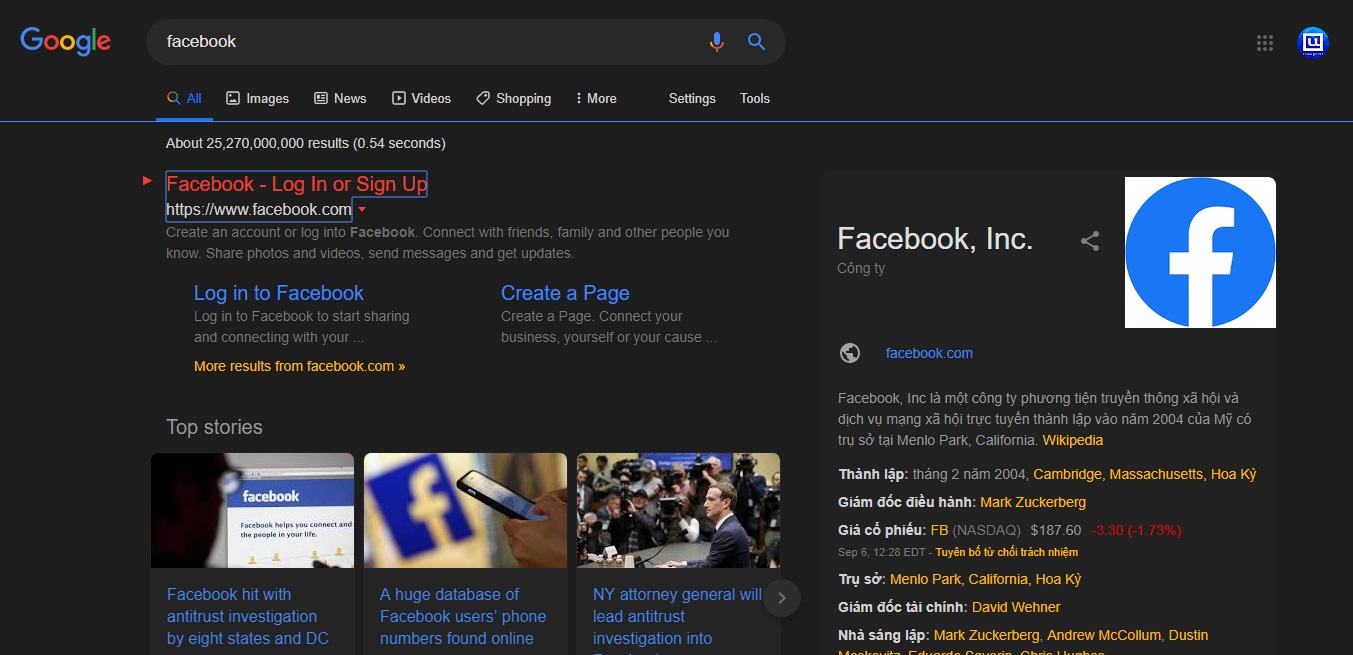Start voice search with the microphone icon
The height and width of the screenshot is (655, 1353).
(x=716, y=41)
